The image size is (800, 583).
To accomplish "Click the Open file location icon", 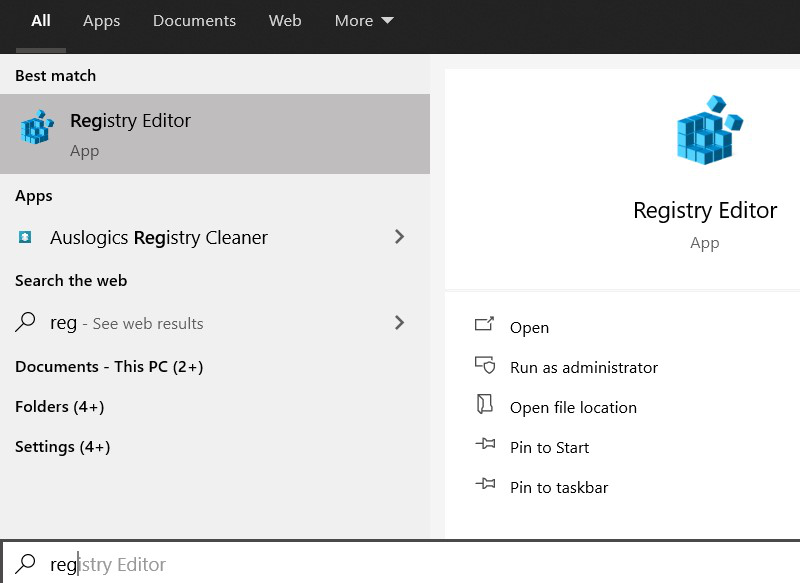I will pyautogui.click(x=485, y=405).
